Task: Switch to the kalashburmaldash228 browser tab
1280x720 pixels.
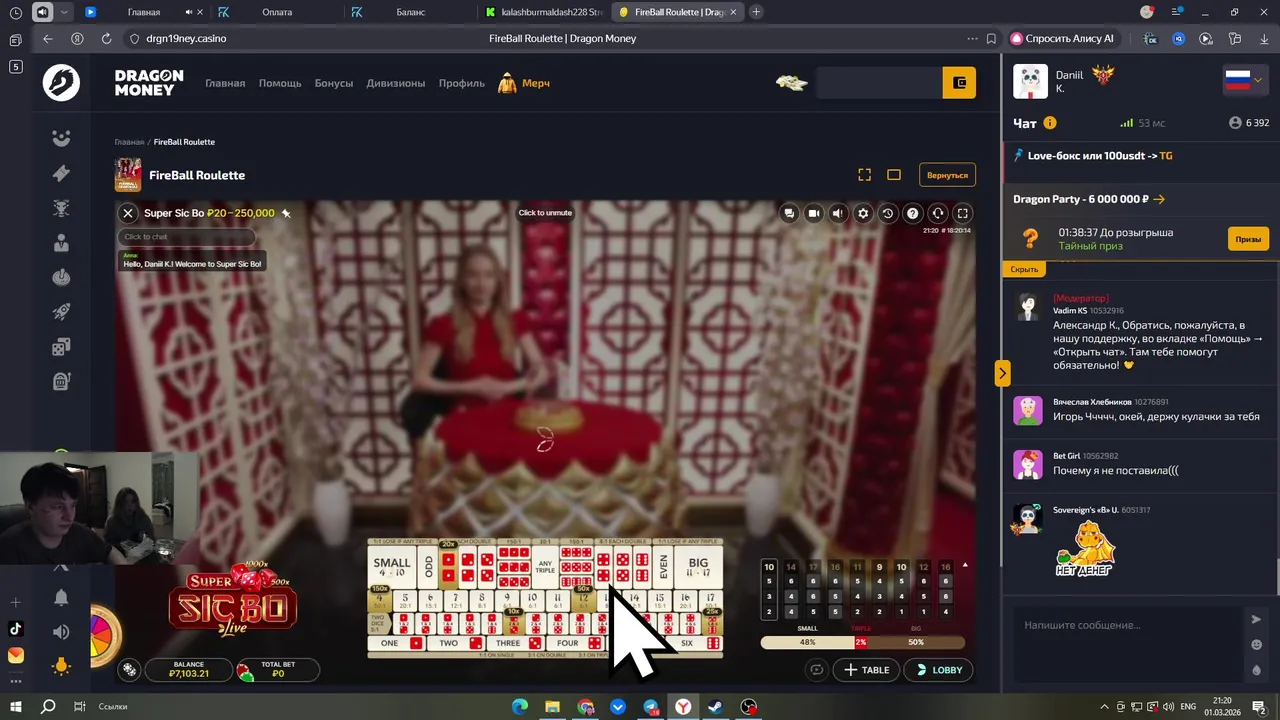Action: (543, 12)
